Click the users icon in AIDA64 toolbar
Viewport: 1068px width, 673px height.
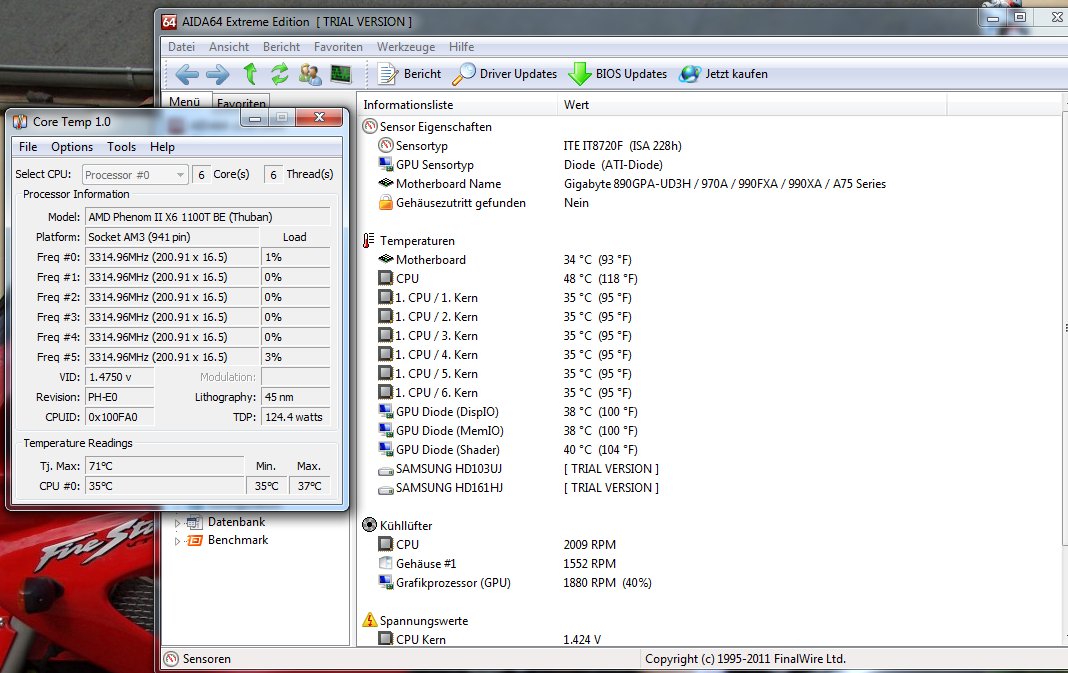coord(310,74)
